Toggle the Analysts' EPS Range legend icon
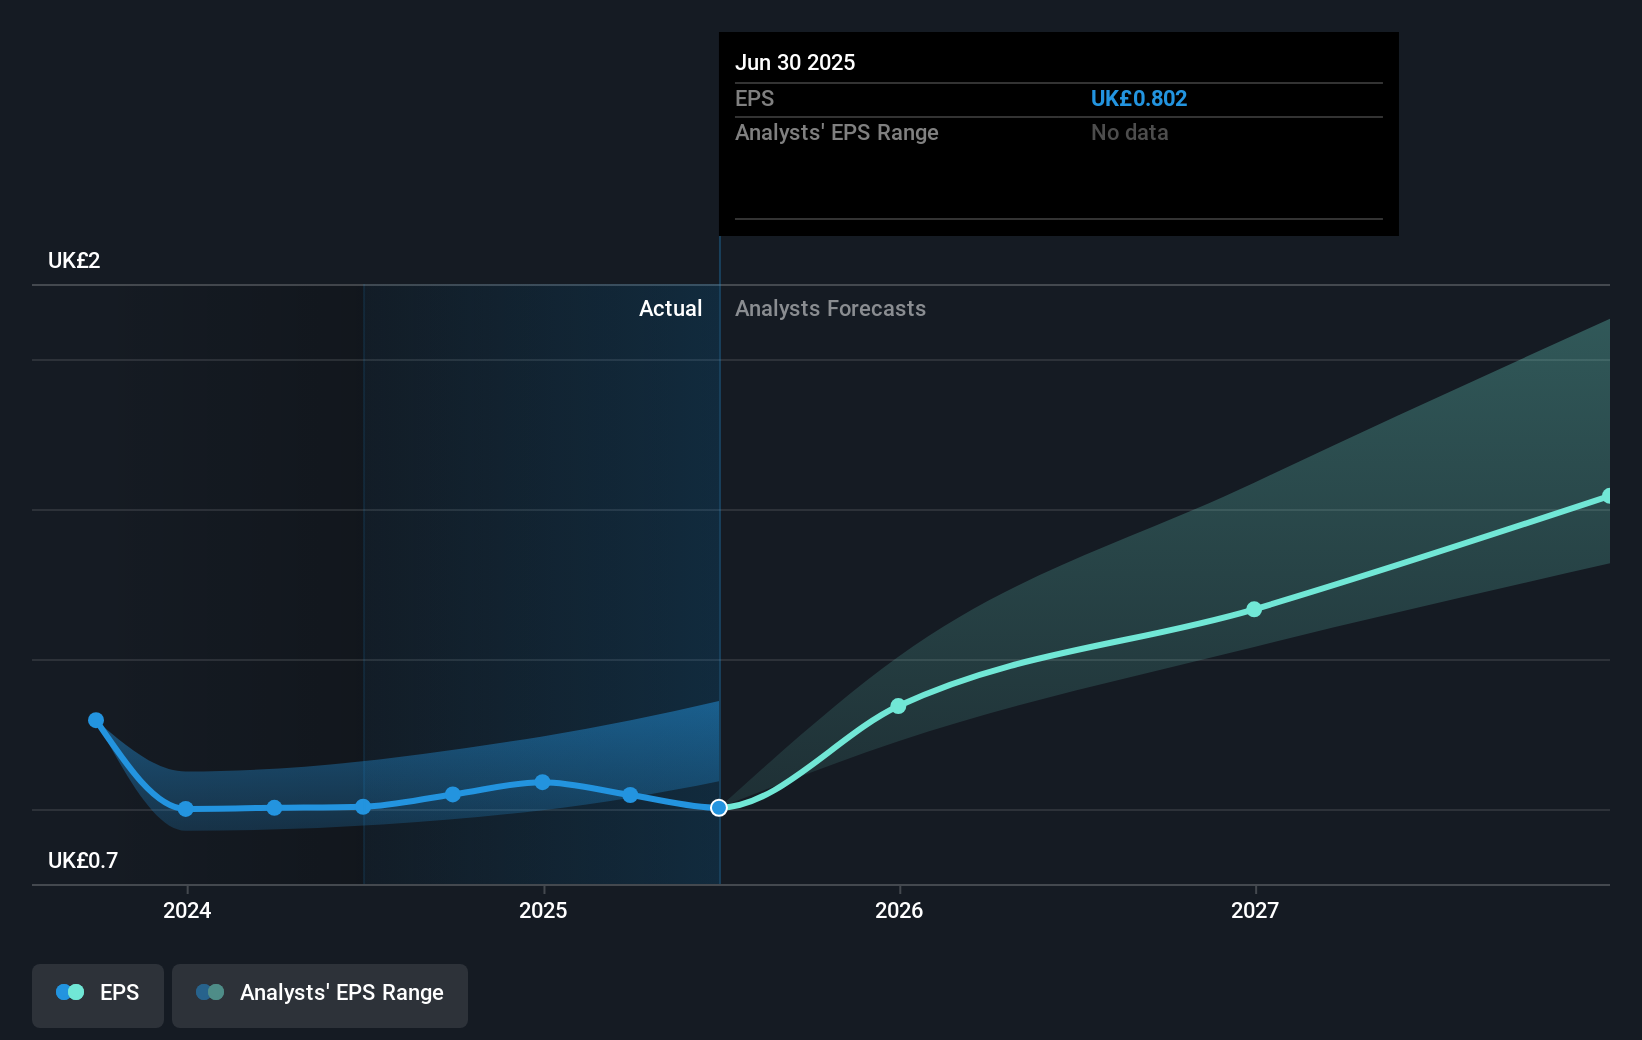1642x1040 pixels. point(208,992)
